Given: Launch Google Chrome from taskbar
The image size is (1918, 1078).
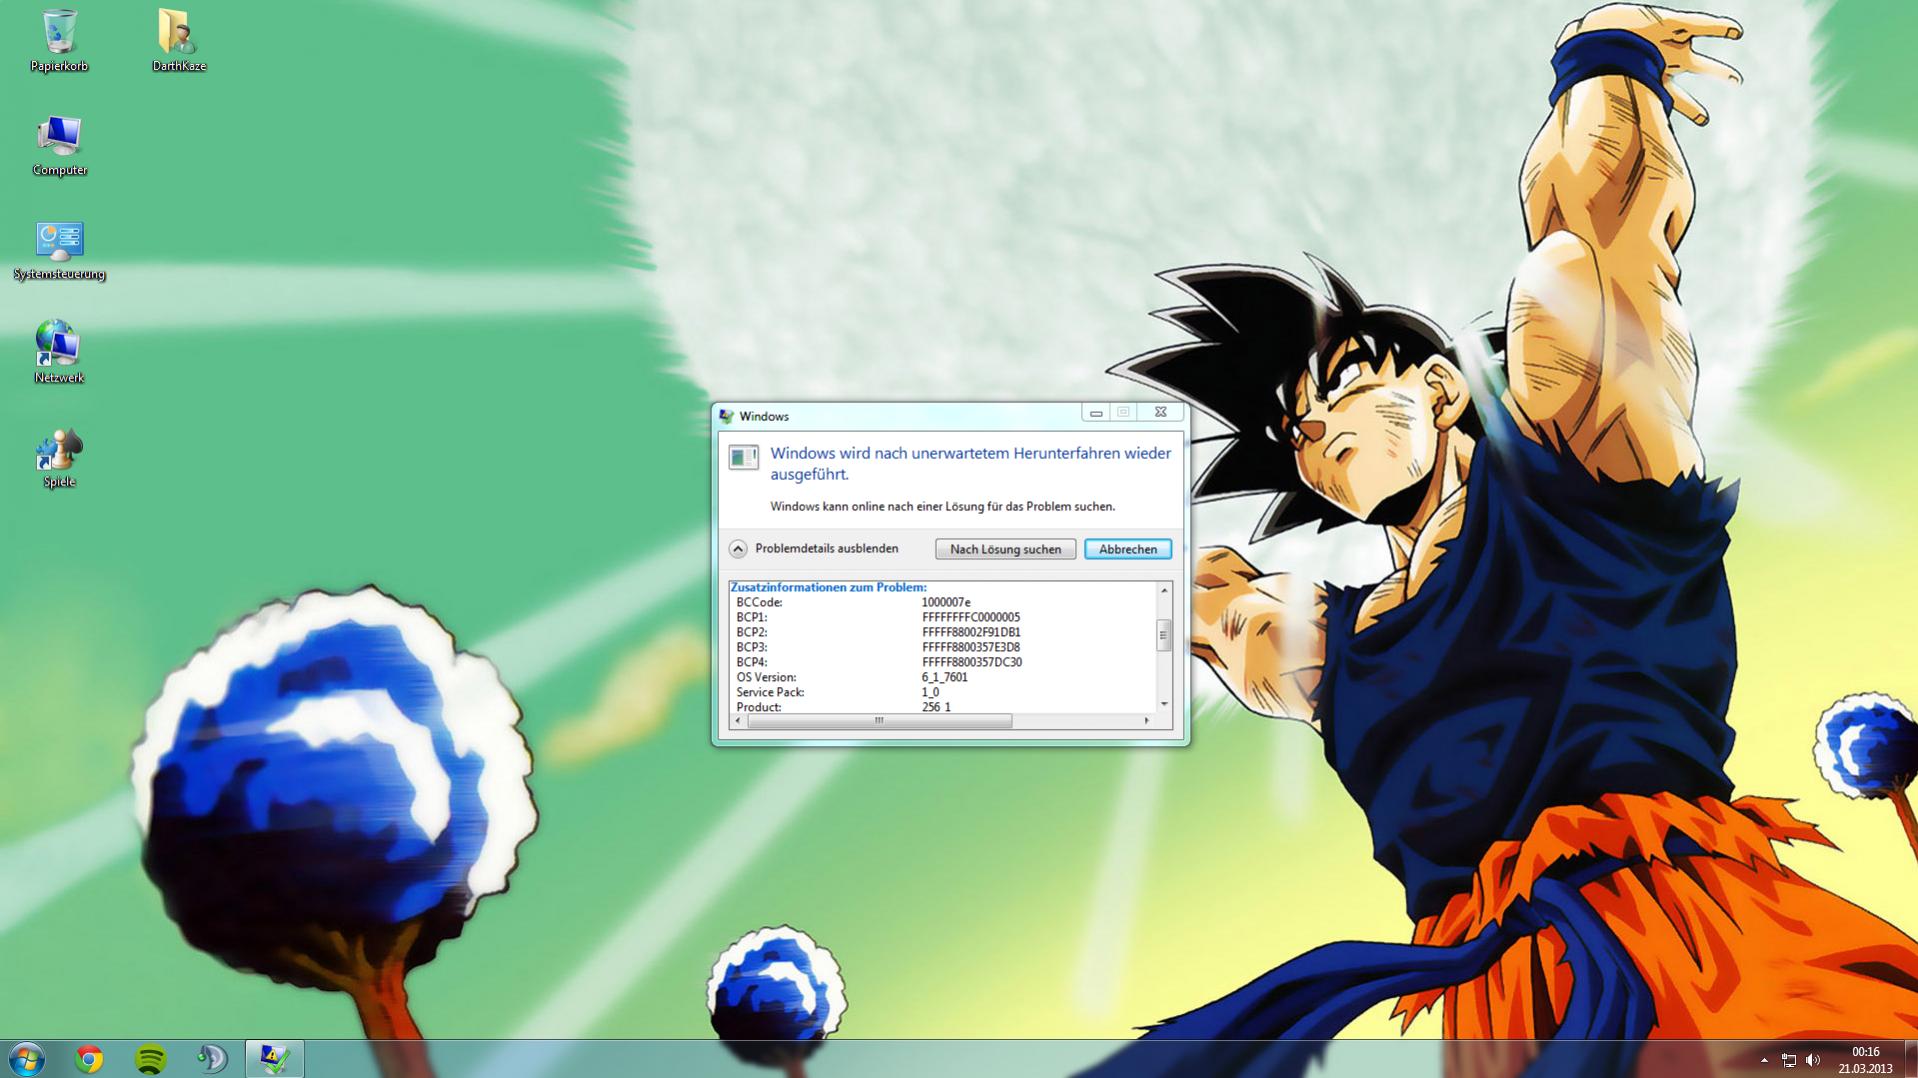Looking at the screenshot, I should [89, 1058].
